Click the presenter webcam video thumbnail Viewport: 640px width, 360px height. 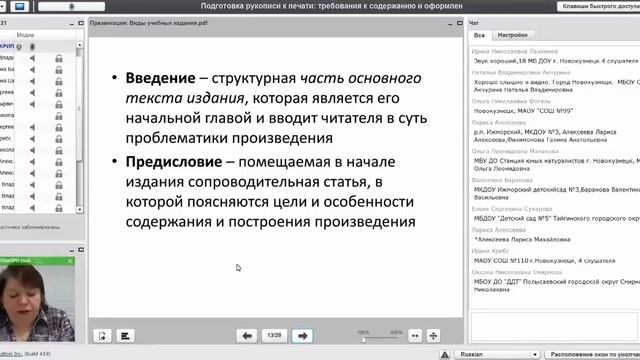[37, 303]
